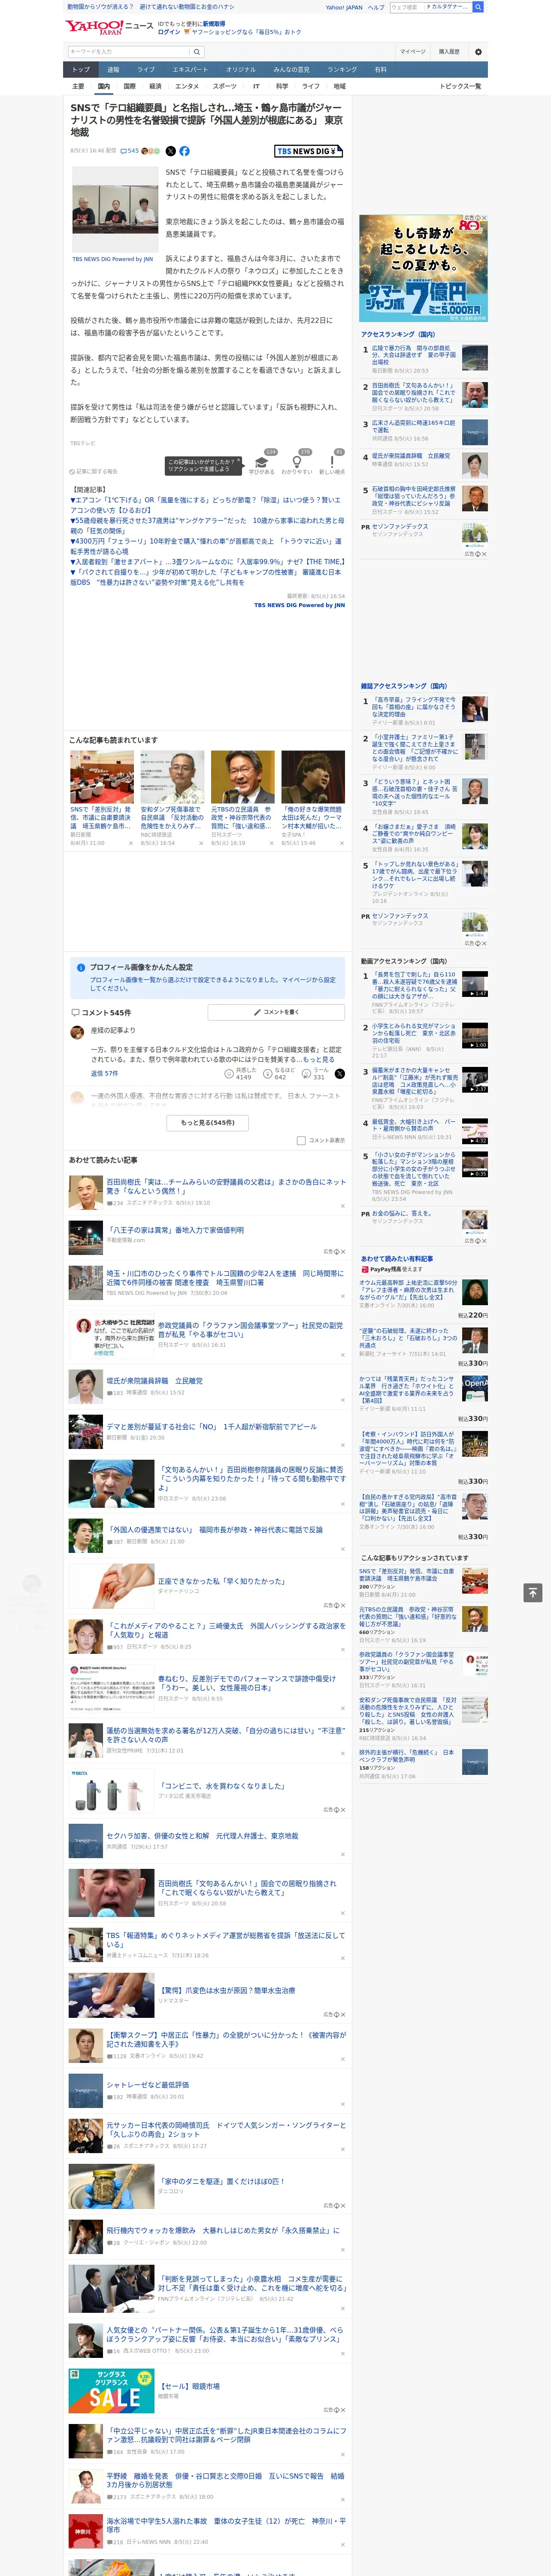Open the エンタメ category tab
This screenshot has height=2576, width=551.
point(187,86)
